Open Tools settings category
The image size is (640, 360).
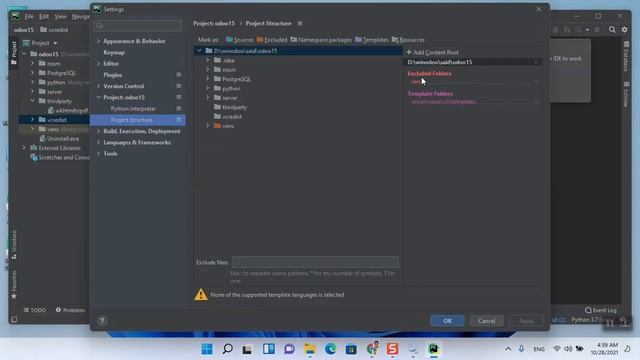110,153
